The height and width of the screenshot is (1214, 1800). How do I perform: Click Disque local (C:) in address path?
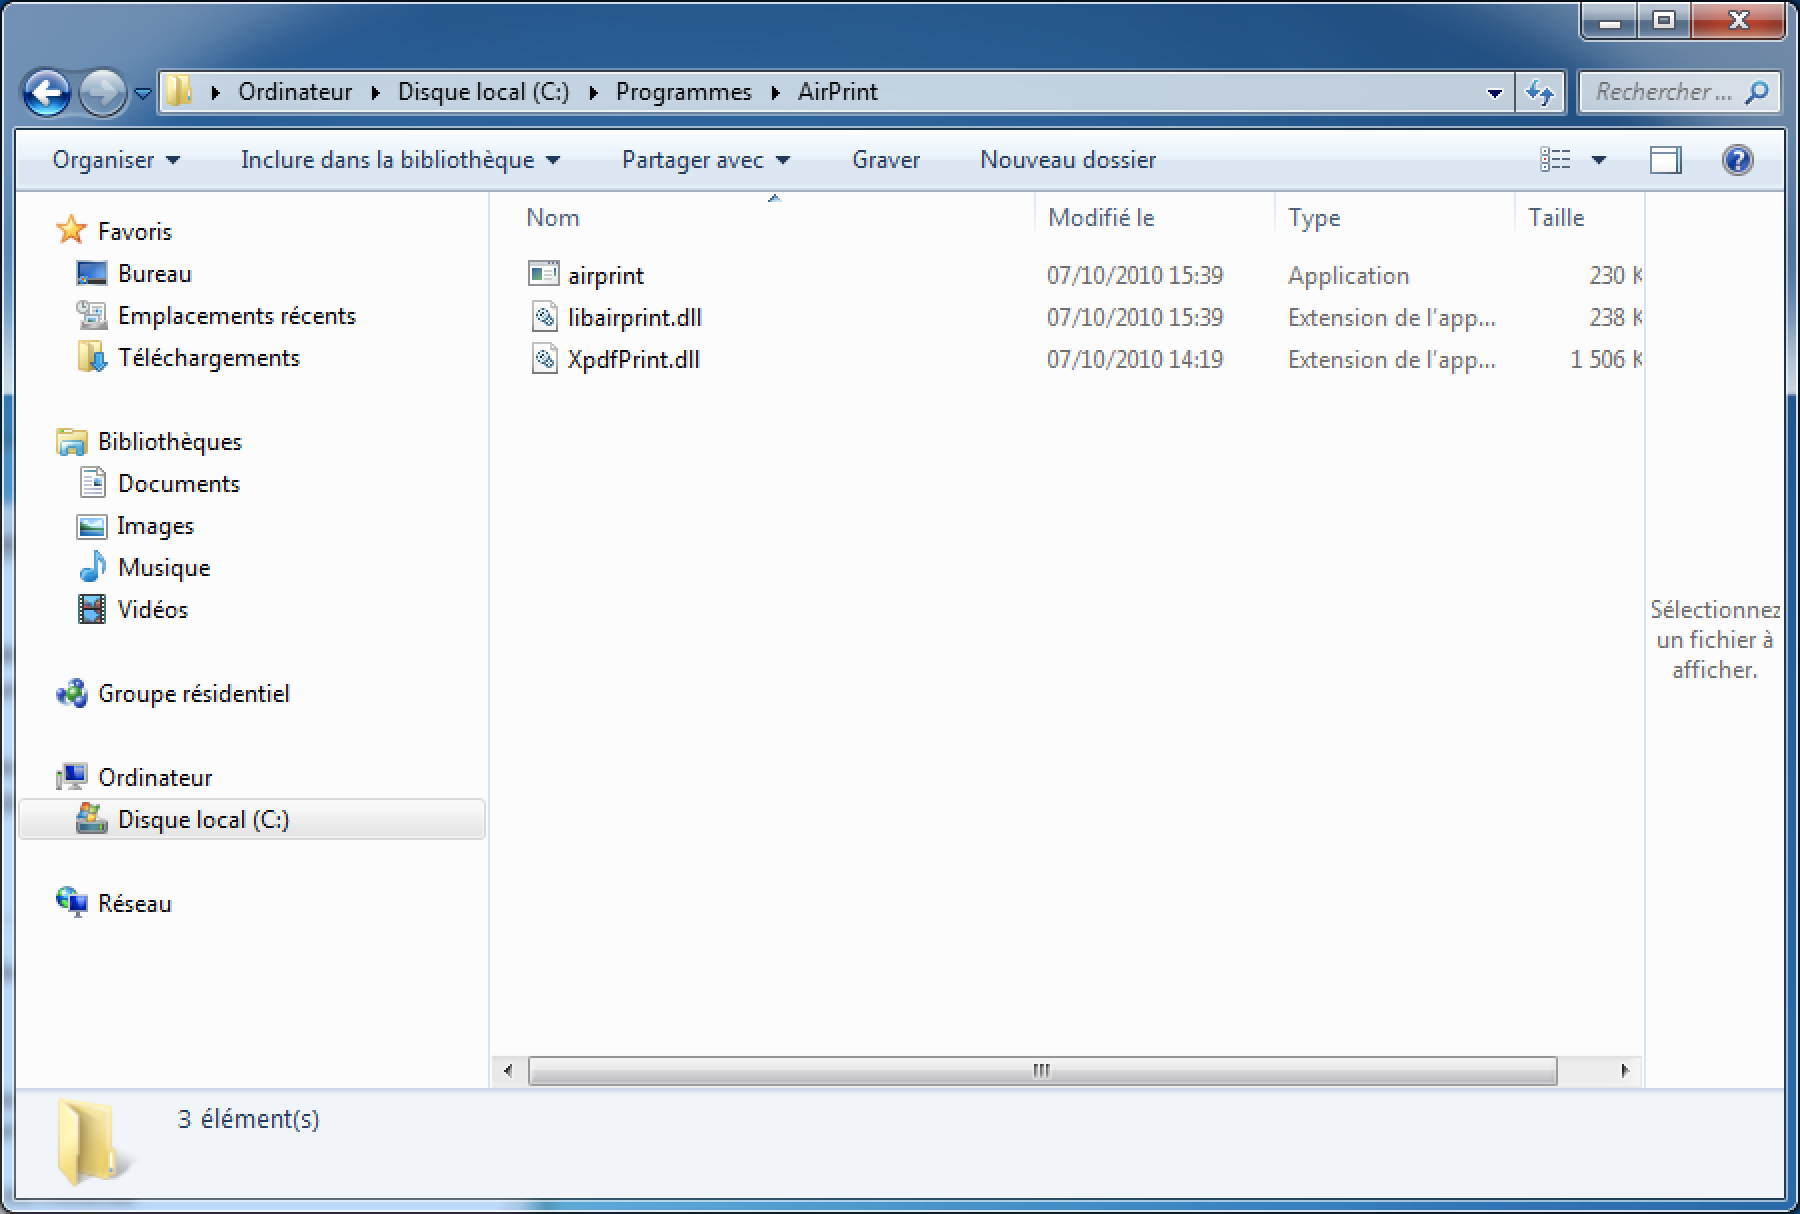click(x=483, y=92)
